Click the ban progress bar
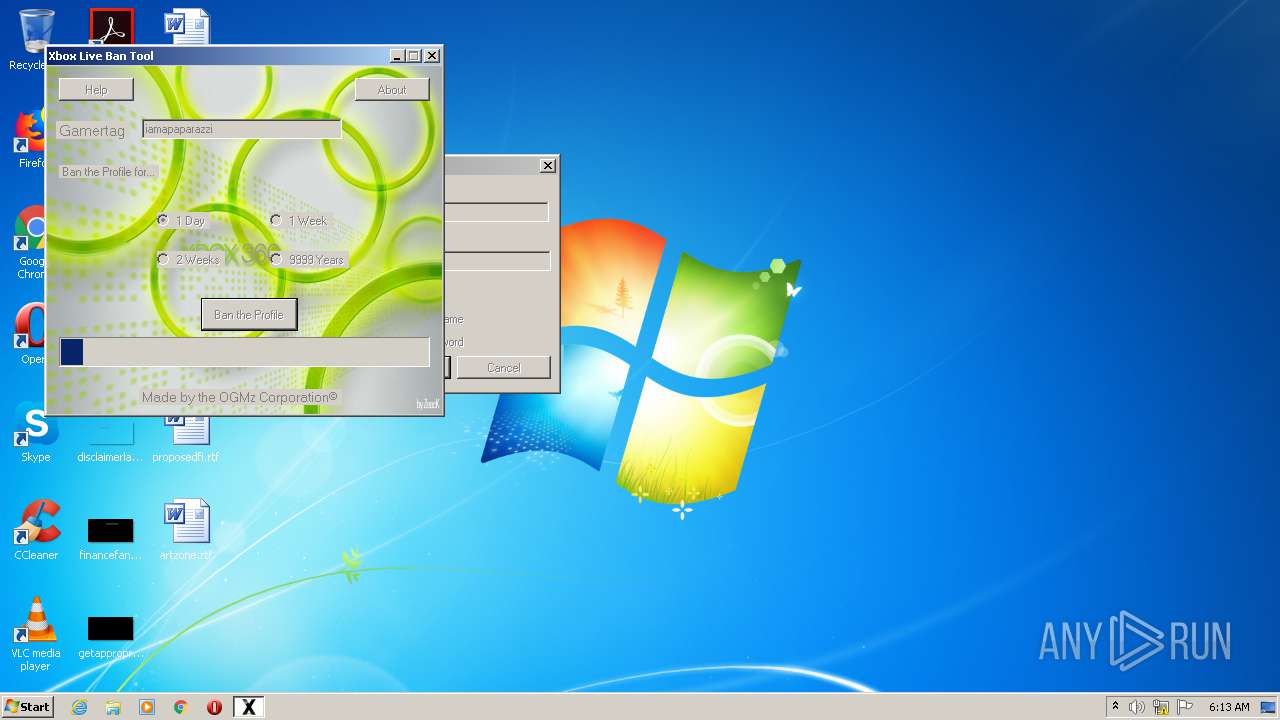 245,352
